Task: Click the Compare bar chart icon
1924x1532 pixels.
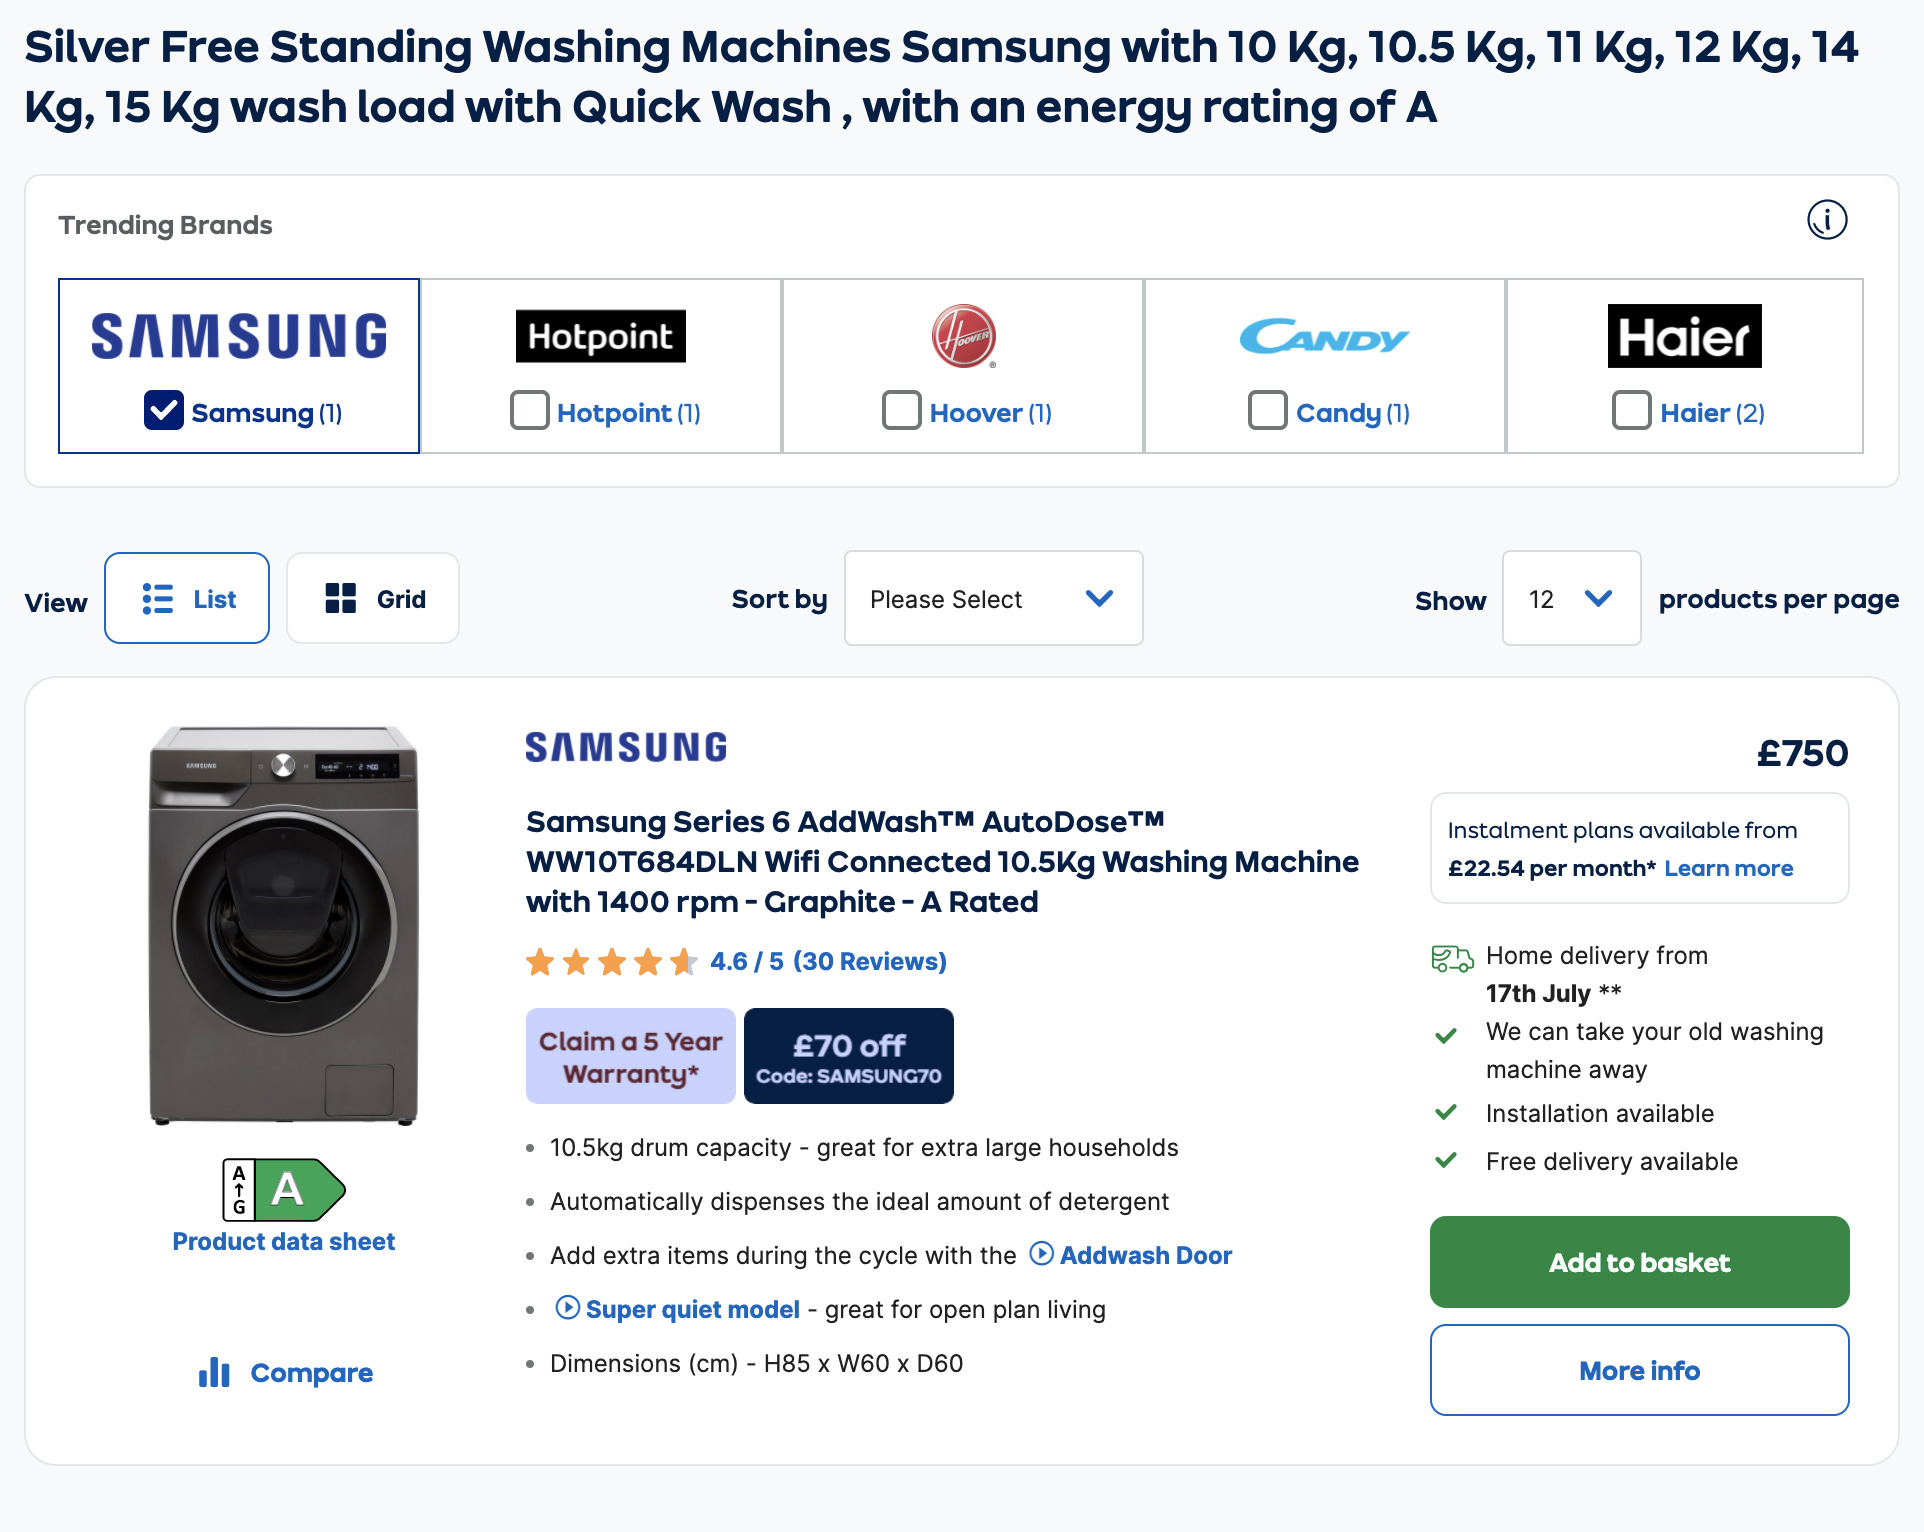Action: tap(214, 1373)
